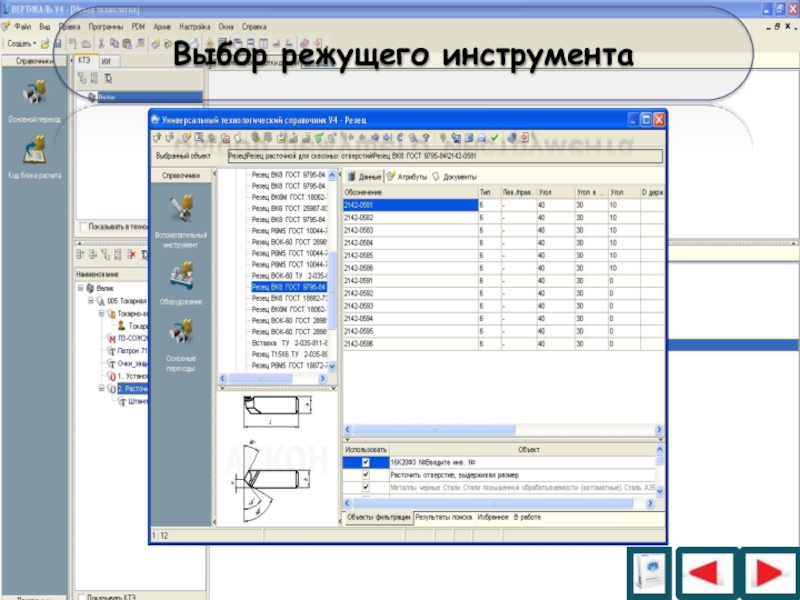Viewport: 800px width, 600px height.
Task: Go back using the red left arrow
Action: point(704,573)
